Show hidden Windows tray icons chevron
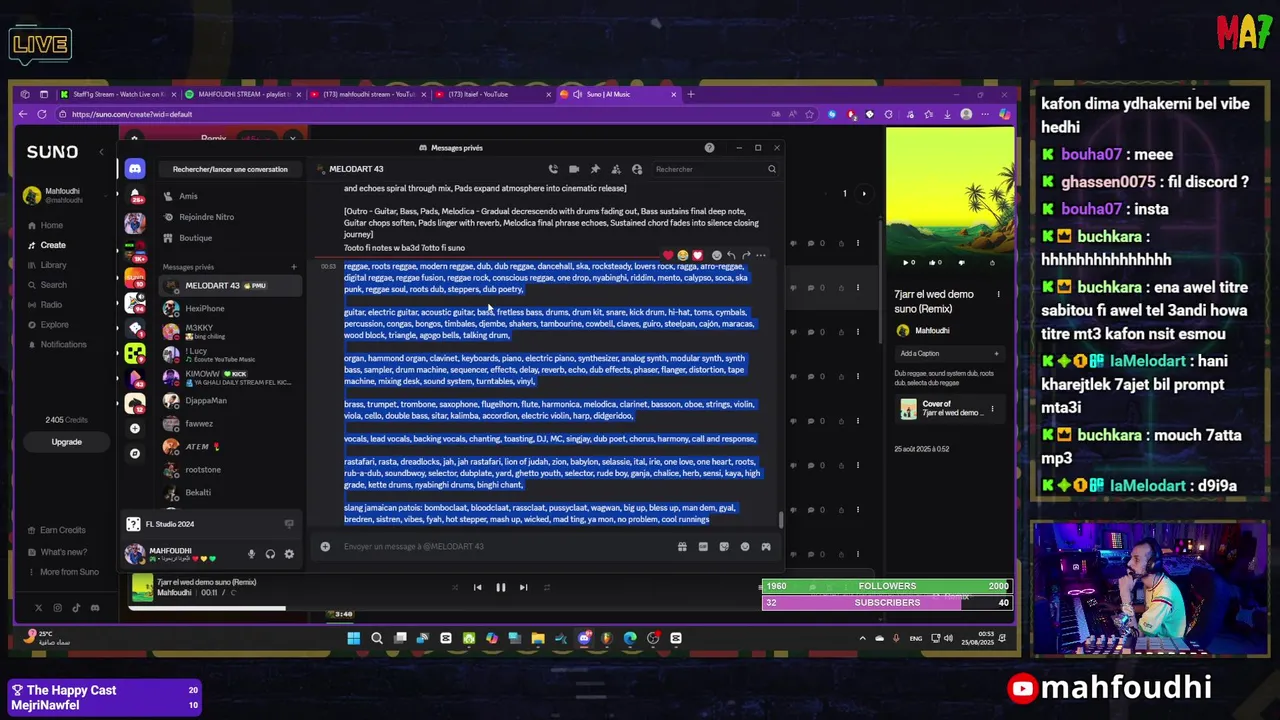The height and width of the screenshot is (720, 1280). (862, 638)
